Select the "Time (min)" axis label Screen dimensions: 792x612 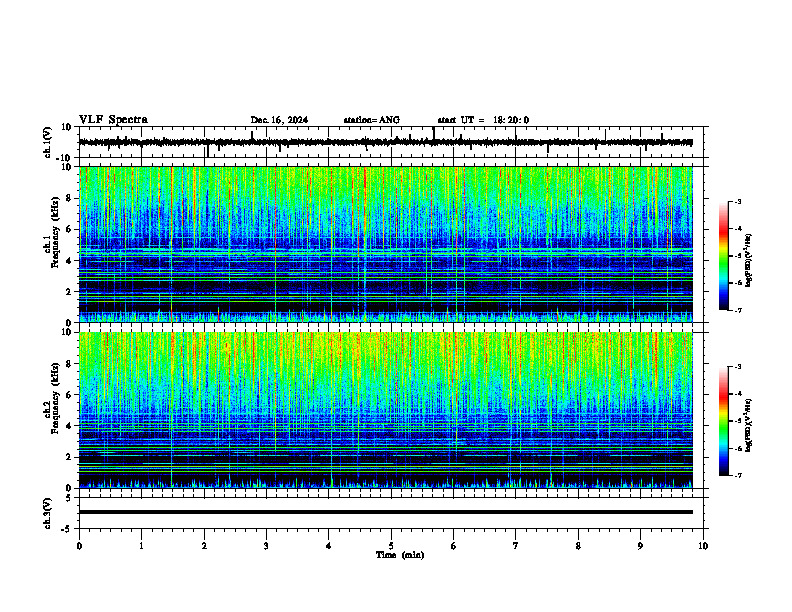[x=400, y=555]
